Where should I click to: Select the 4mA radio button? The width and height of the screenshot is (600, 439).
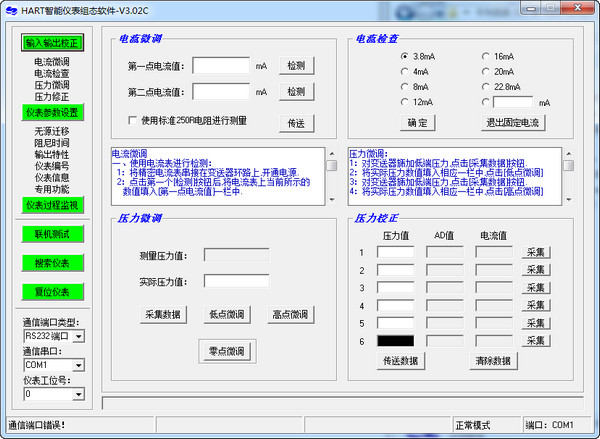point(405,72)
